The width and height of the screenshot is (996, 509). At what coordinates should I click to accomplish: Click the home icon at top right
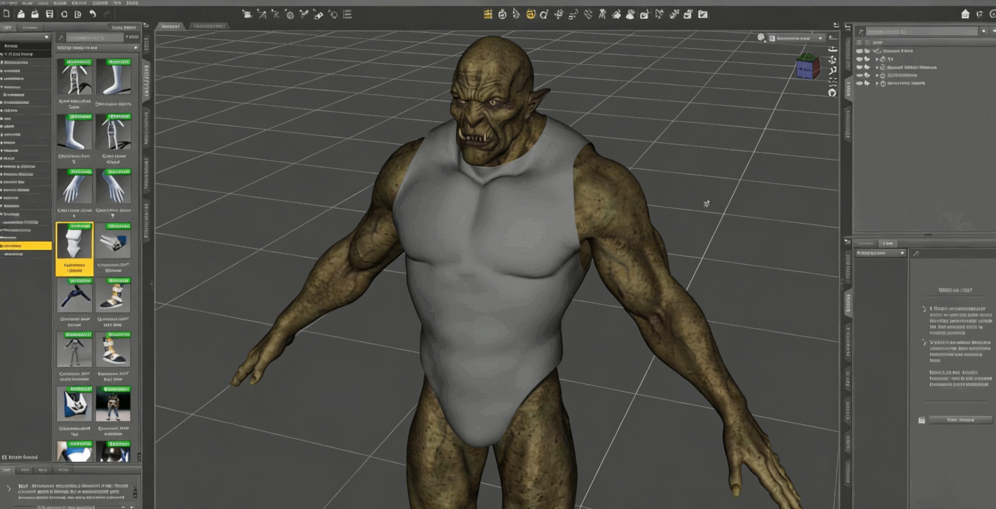pyautogui.click(x=965, y=14)
